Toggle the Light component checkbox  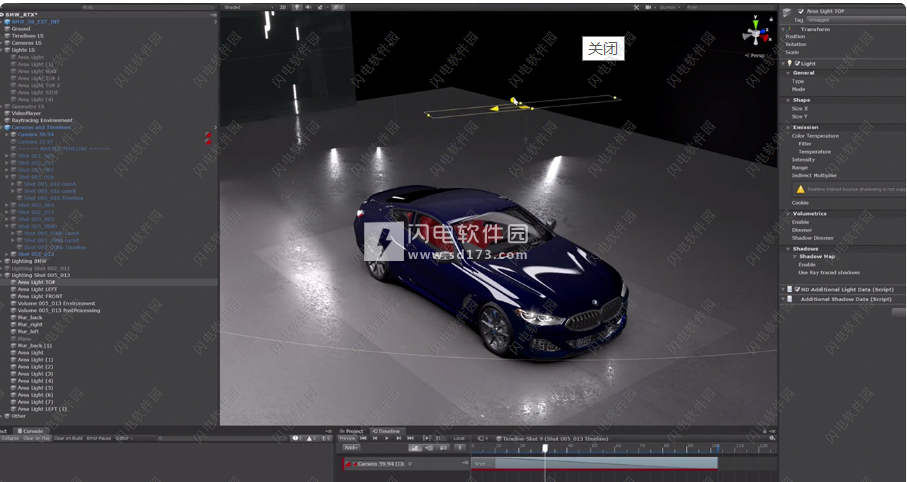click(798, 64)
